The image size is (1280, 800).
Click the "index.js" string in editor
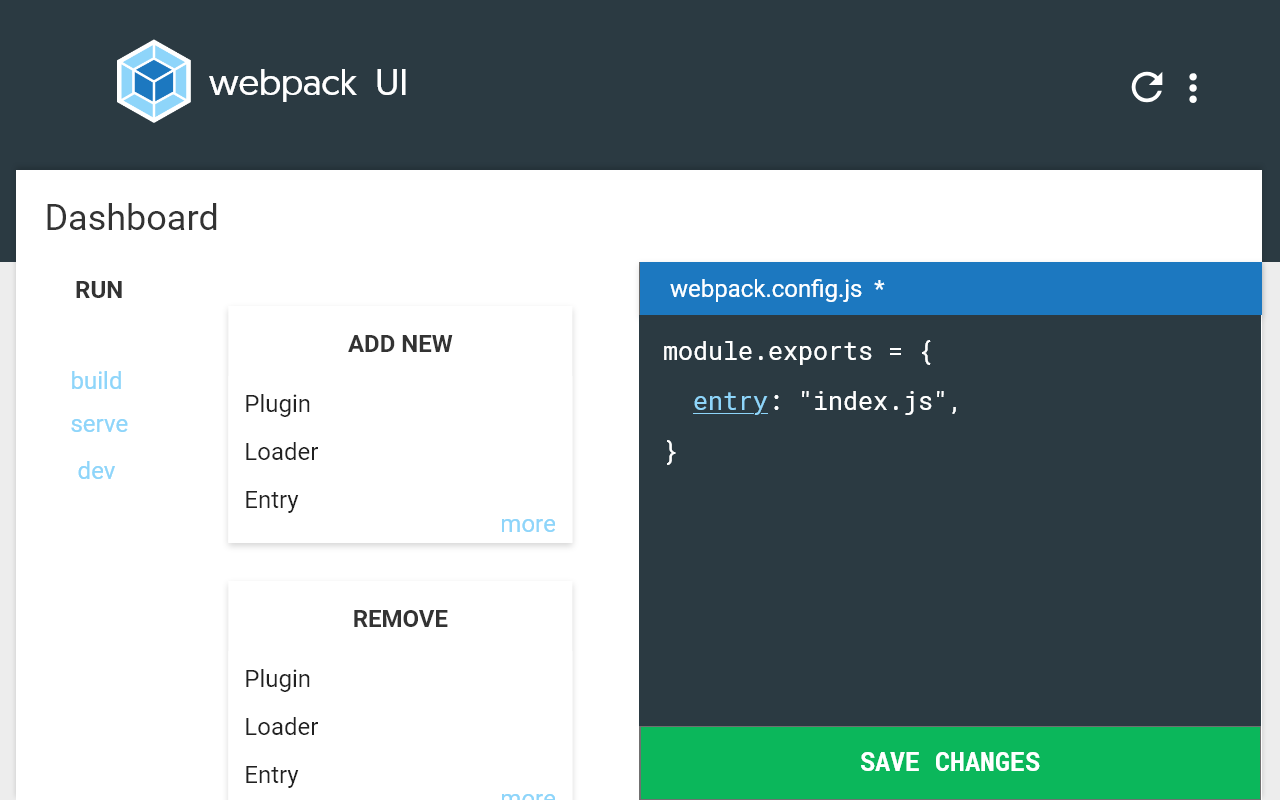pos(873,401)
